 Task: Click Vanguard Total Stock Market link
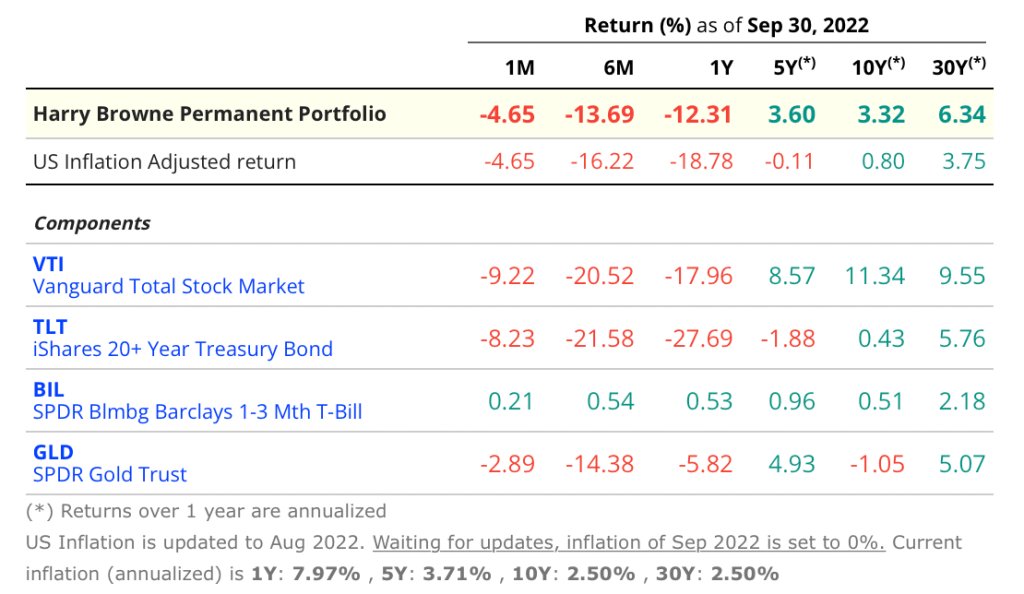click(168, 287)
